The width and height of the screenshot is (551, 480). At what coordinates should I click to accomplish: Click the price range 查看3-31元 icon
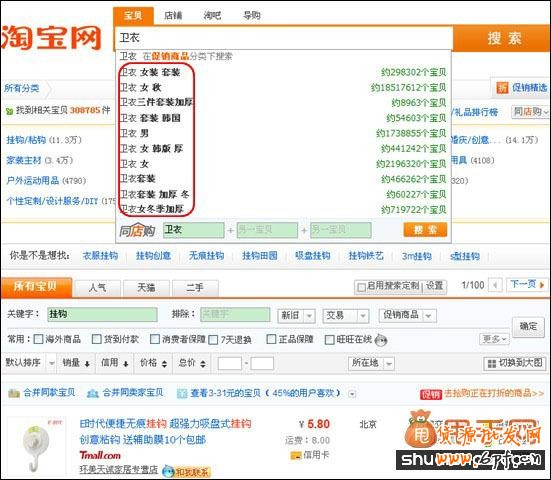click(182, 394)
